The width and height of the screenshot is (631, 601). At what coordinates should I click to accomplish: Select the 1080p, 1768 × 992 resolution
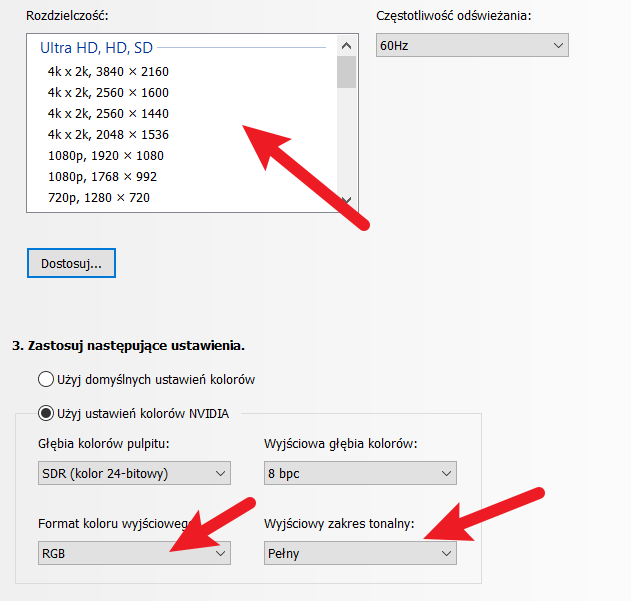(x=102, y=176)
